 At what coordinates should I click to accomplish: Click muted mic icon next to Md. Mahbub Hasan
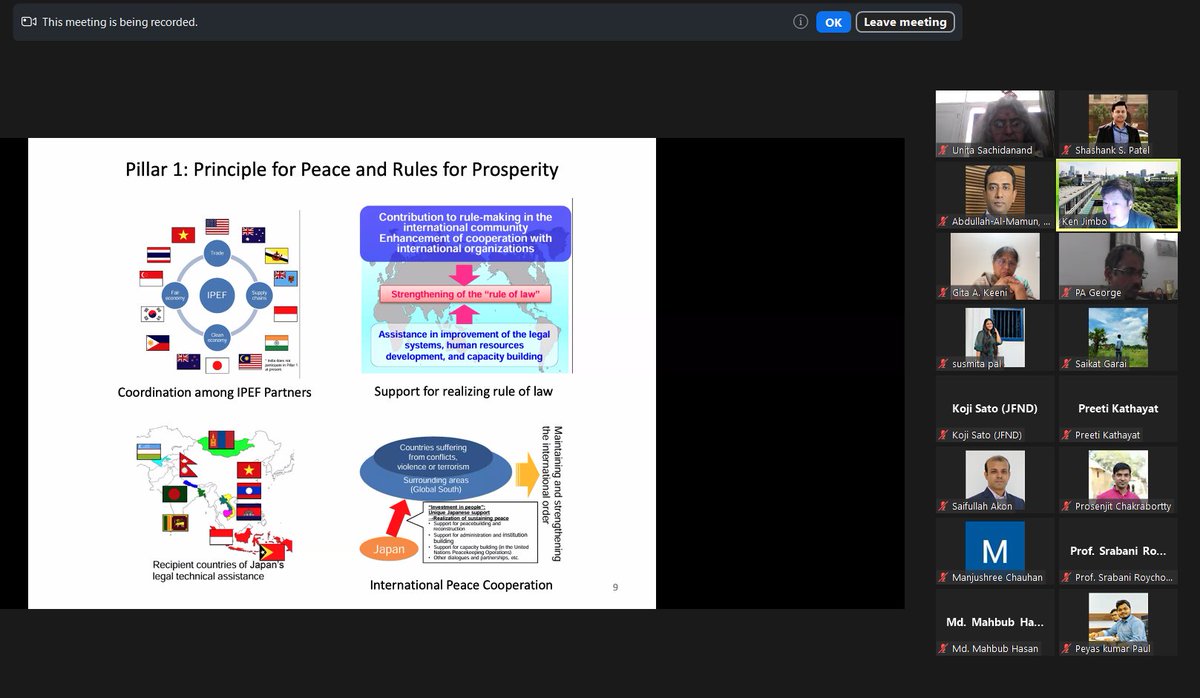click(944, 648)
